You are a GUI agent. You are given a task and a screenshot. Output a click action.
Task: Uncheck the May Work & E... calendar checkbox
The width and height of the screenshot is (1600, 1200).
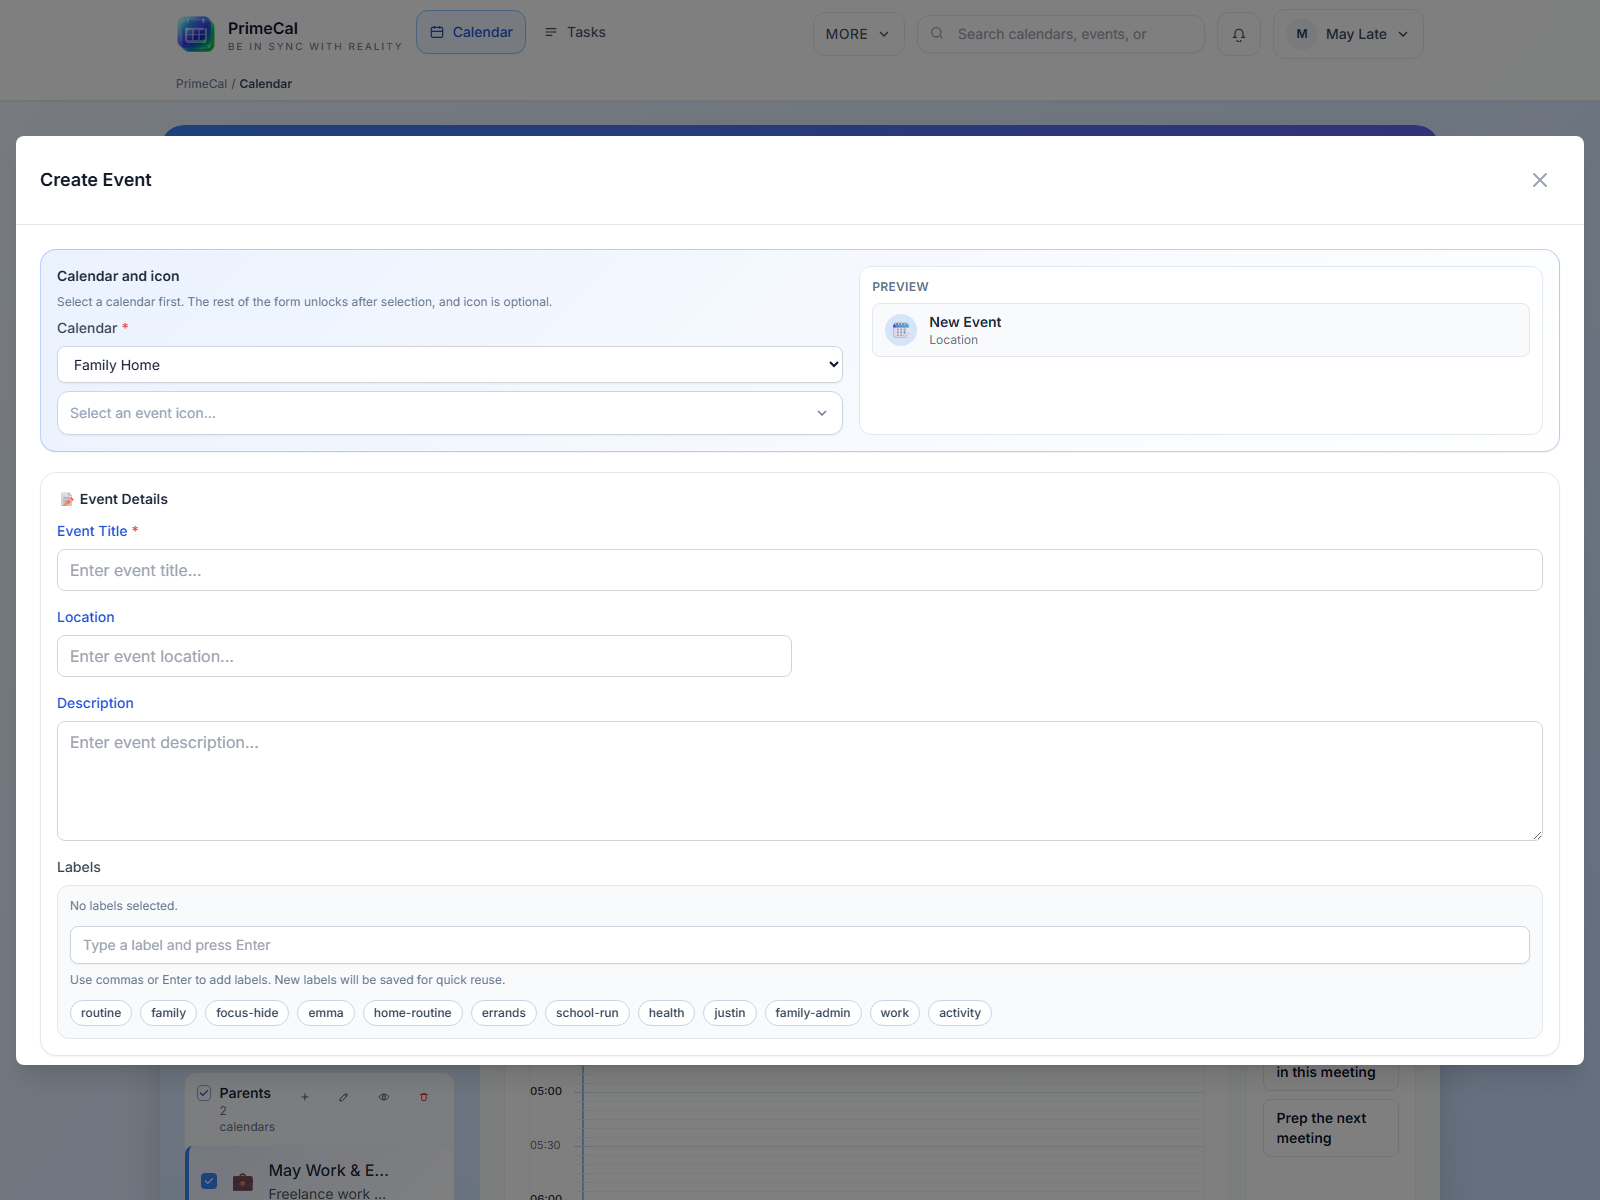click(x=208, y=1181)
